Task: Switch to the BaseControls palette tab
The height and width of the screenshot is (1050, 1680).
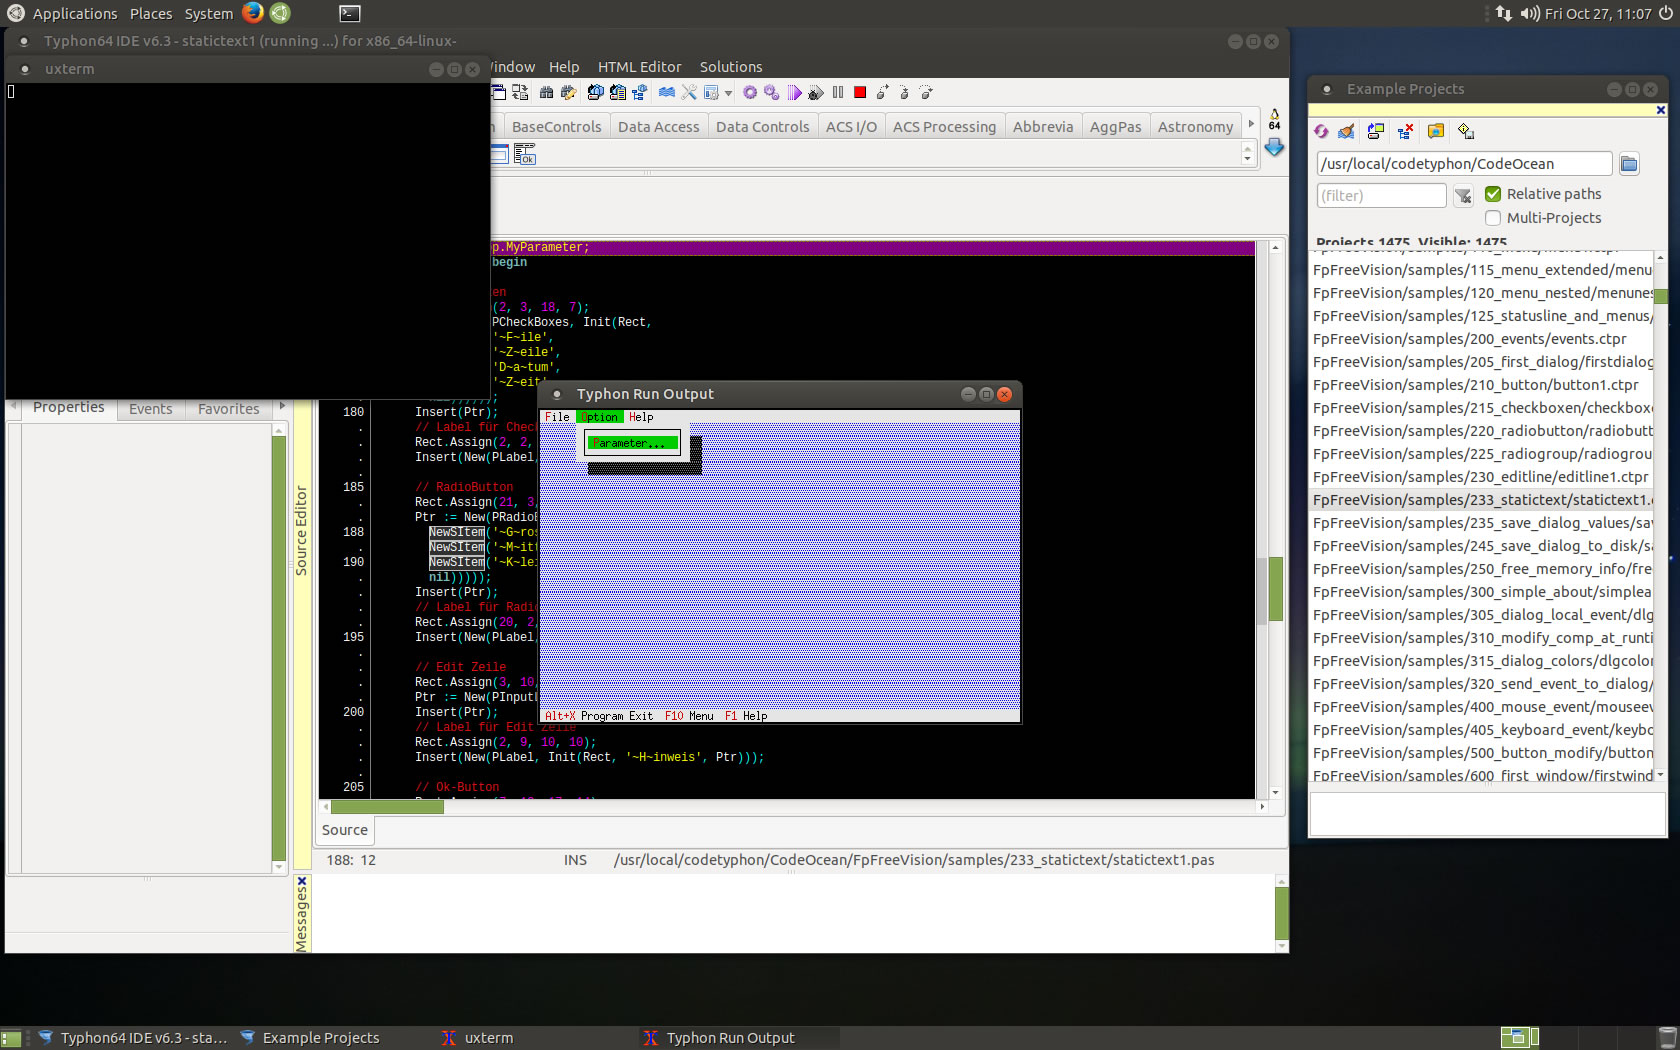Action: [556, 127]
